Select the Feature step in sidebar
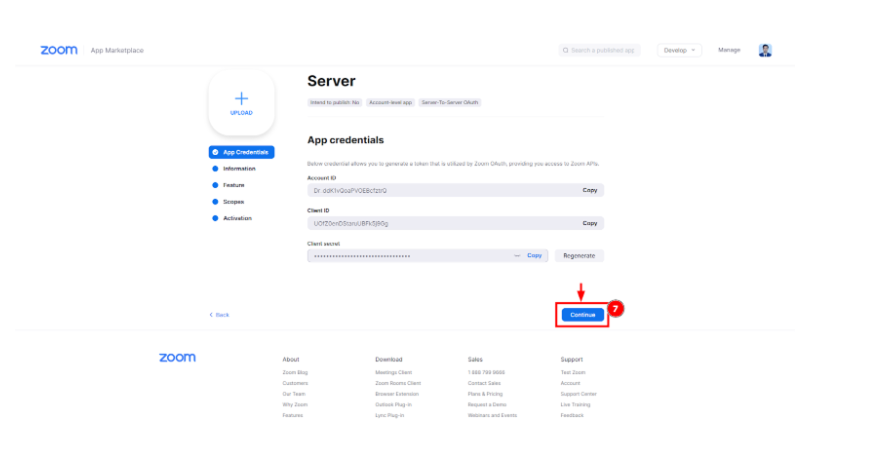884x475 pixels. 234,185
